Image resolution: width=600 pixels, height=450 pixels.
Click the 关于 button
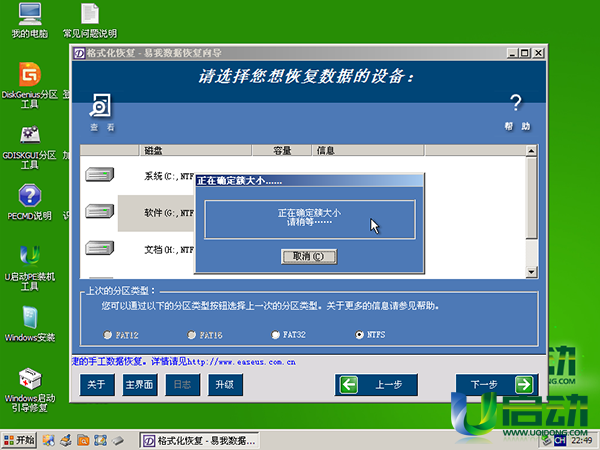[97, 385]
